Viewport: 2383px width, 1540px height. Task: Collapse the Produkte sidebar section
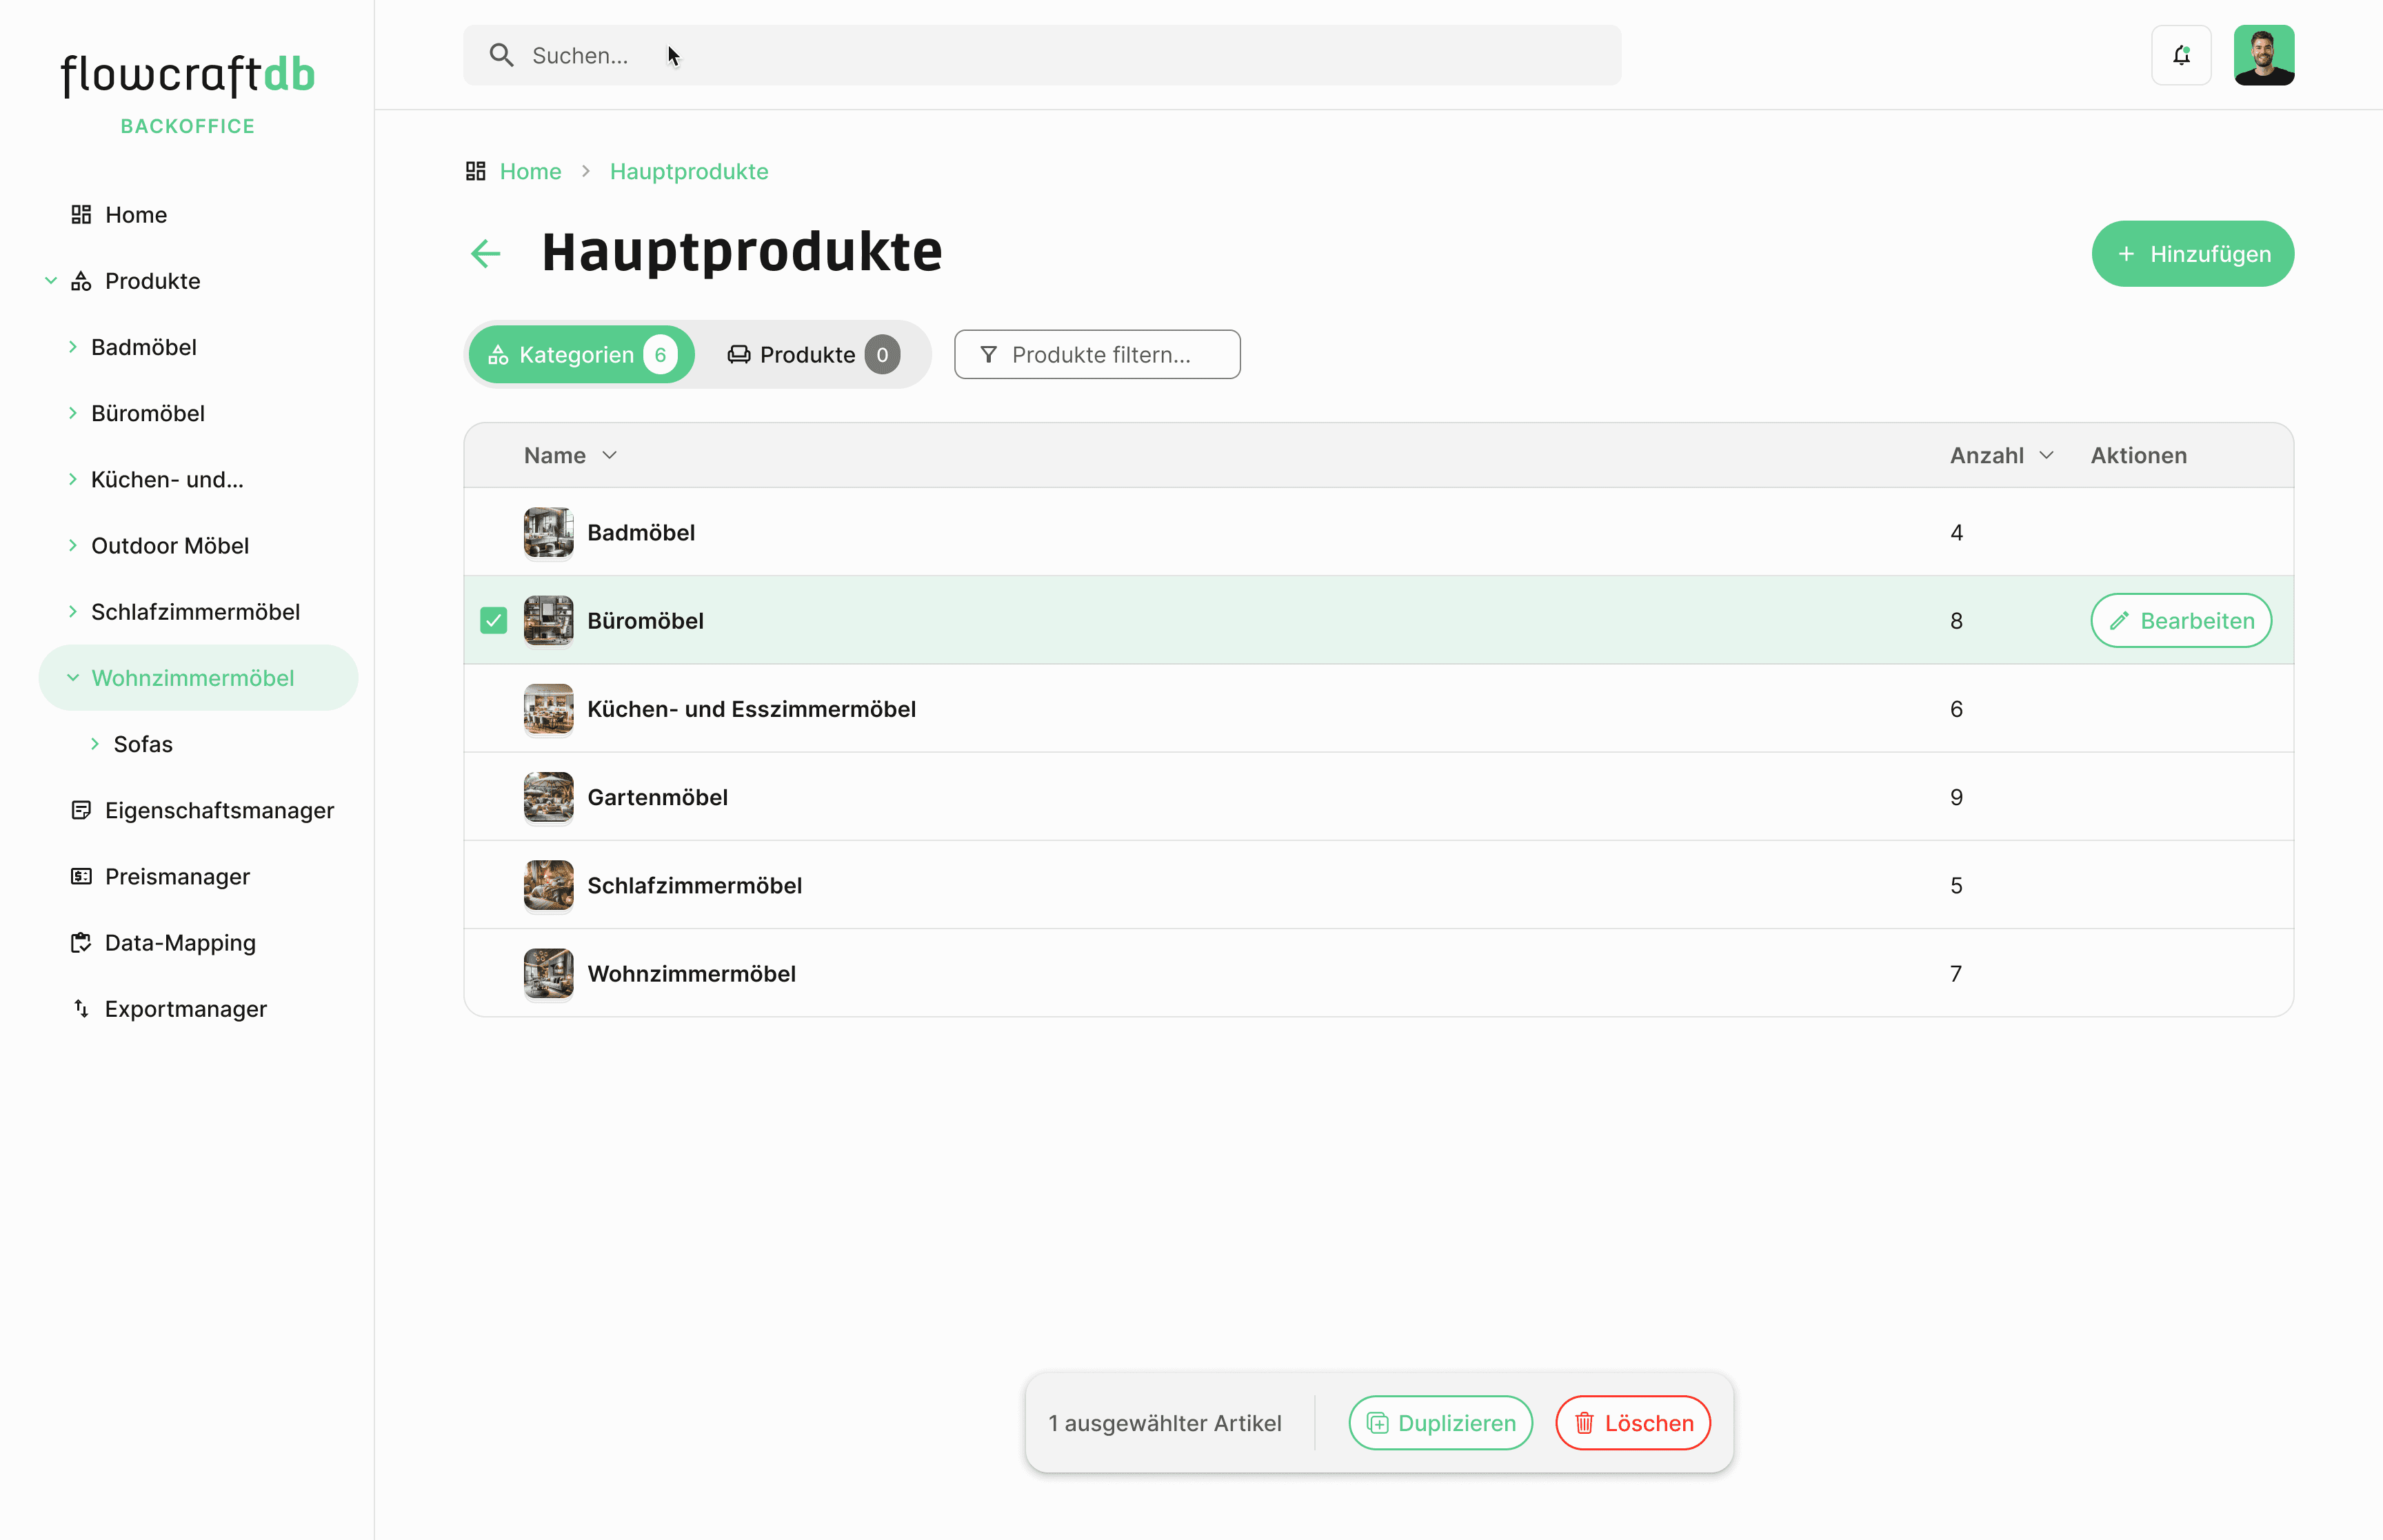tap(51, 281)
